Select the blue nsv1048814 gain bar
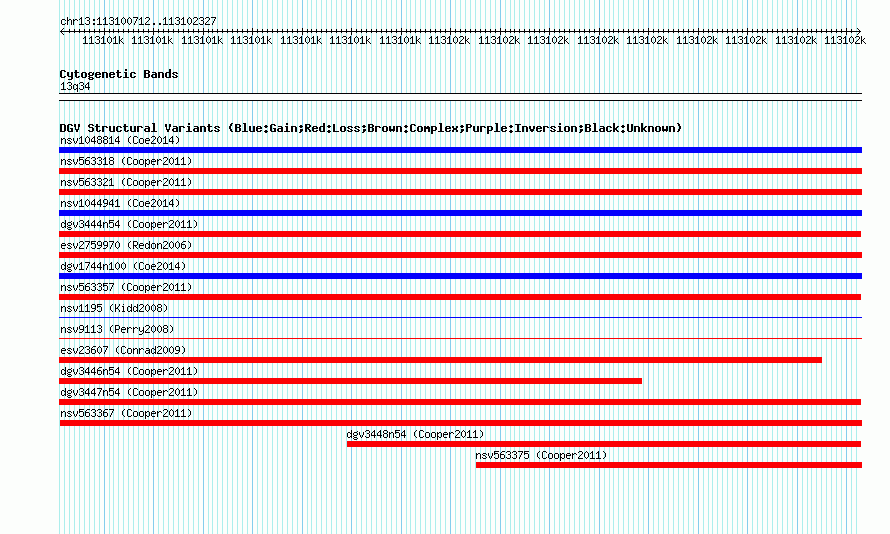This screenshot has width=890, height=534. (460, 150)
